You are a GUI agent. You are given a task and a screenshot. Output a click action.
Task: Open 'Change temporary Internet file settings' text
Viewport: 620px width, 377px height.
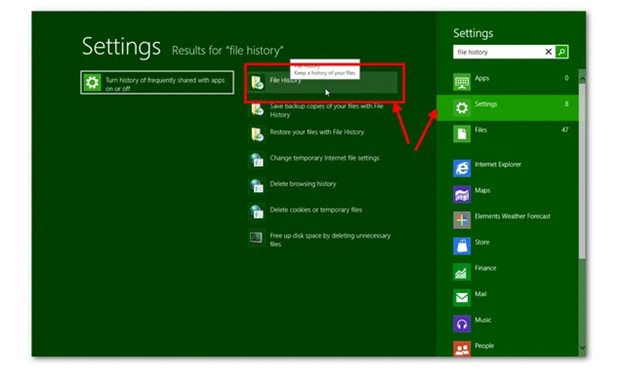click(324, 158)
